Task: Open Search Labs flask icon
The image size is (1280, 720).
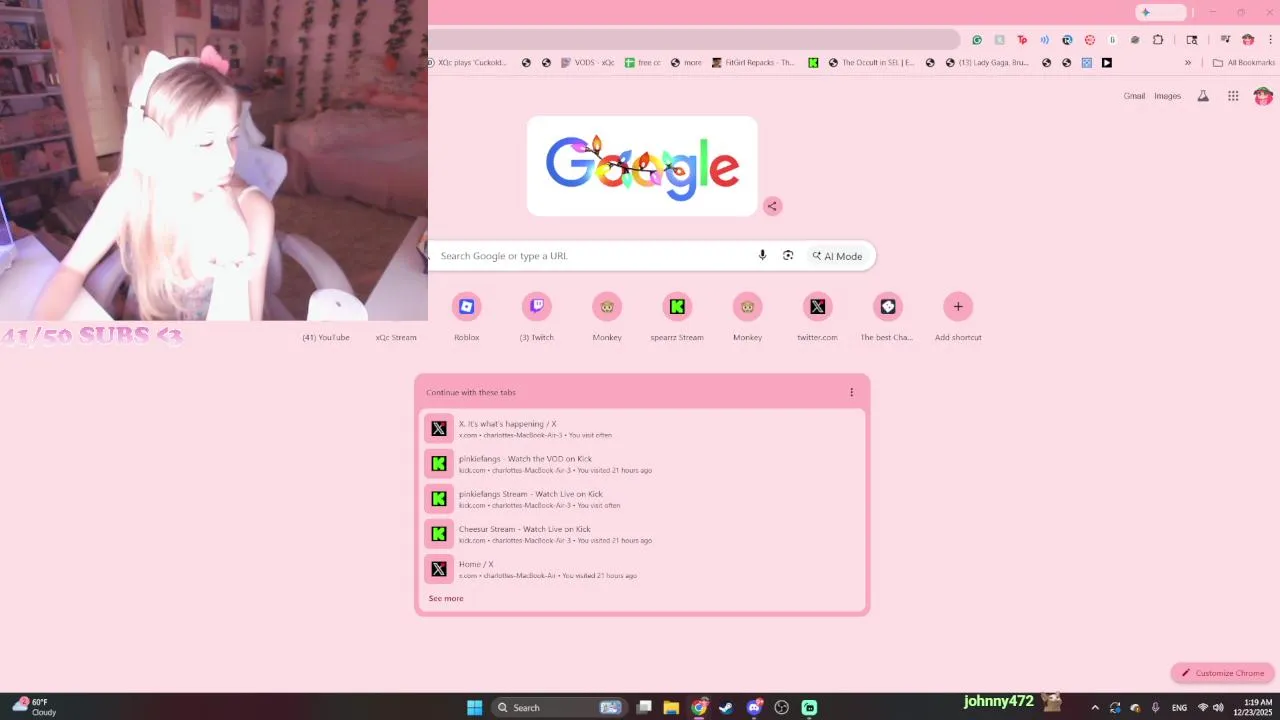Action: 1203,96
